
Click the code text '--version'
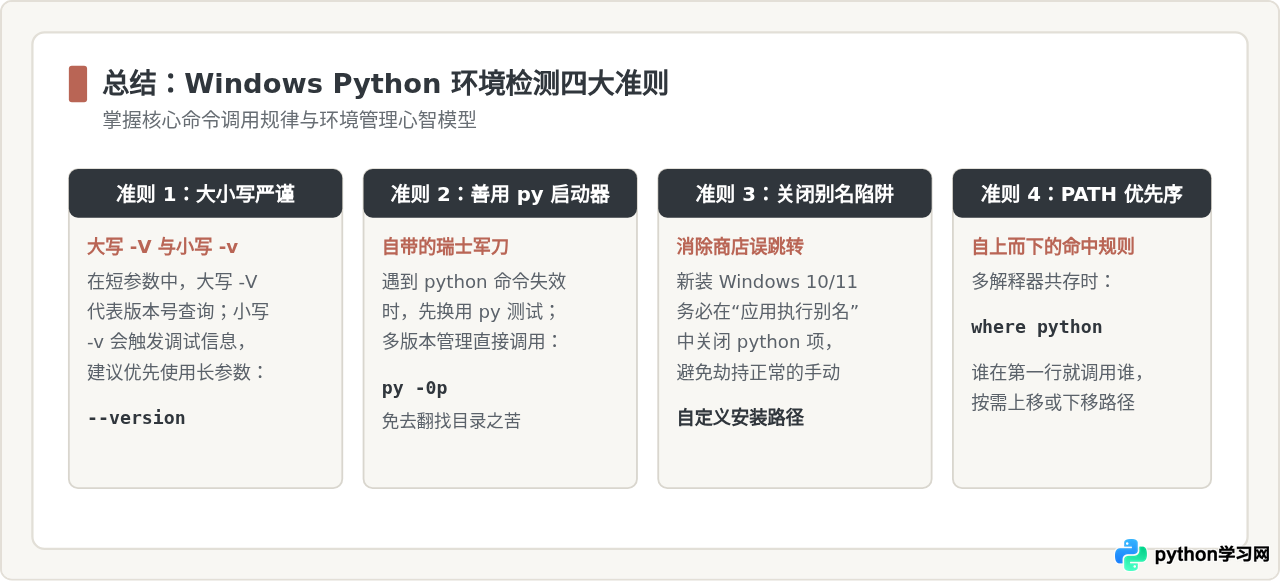pos(136,418)
